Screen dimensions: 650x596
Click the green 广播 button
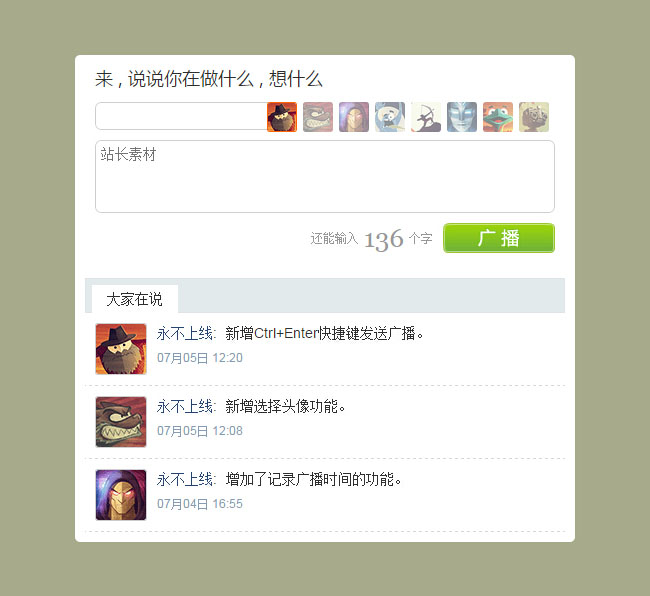pos(499,238)
